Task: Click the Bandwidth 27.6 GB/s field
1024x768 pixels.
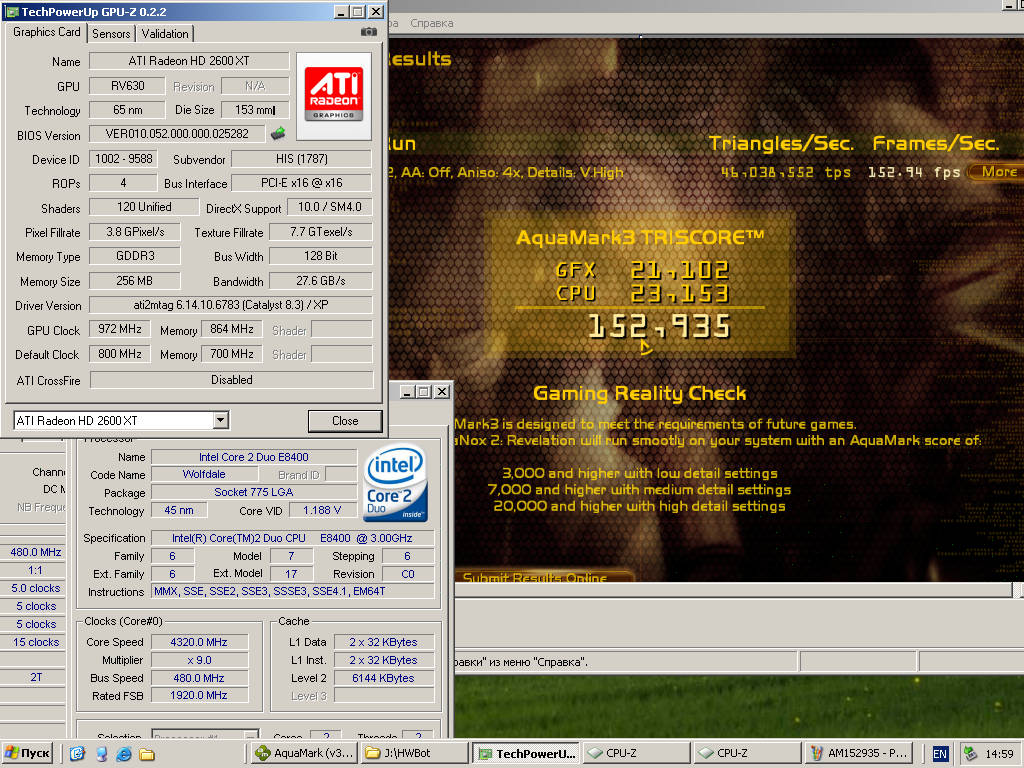Action: [x=321, y=281]
